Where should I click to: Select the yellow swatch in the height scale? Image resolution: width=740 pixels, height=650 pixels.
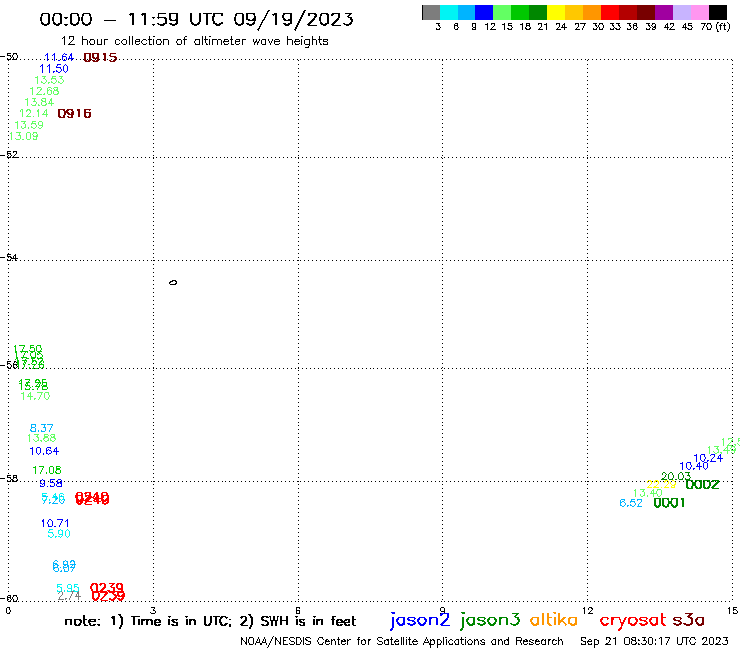coord(556,12)
